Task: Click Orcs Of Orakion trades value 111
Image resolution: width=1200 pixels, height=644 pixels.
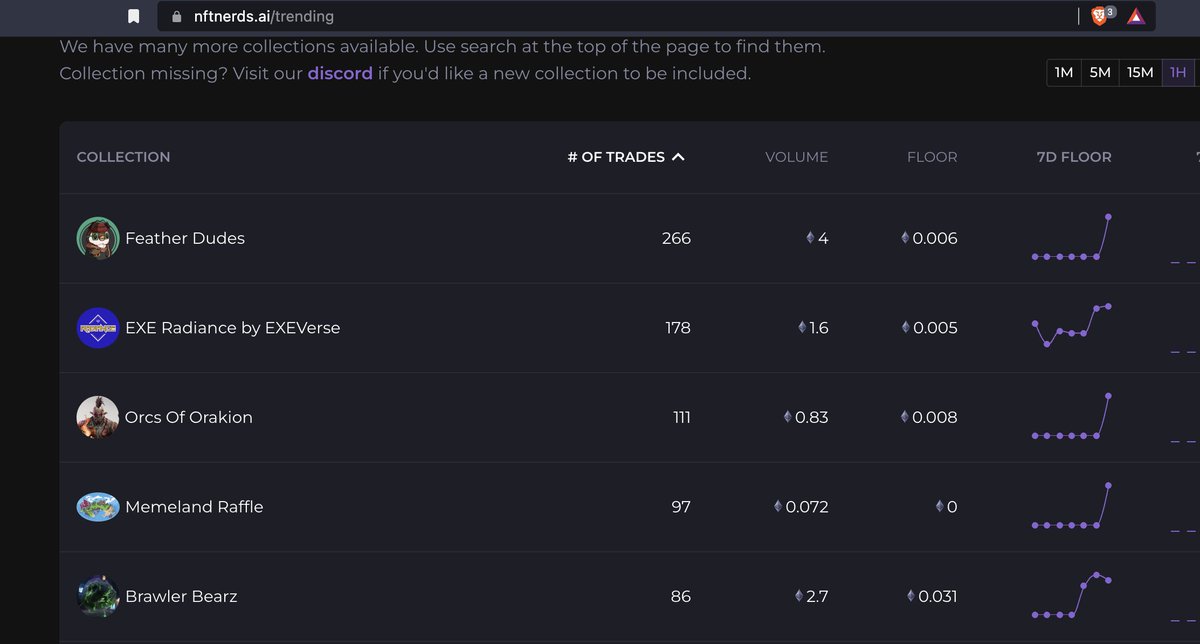Action: pyautogui.click(x=682, y=417)
